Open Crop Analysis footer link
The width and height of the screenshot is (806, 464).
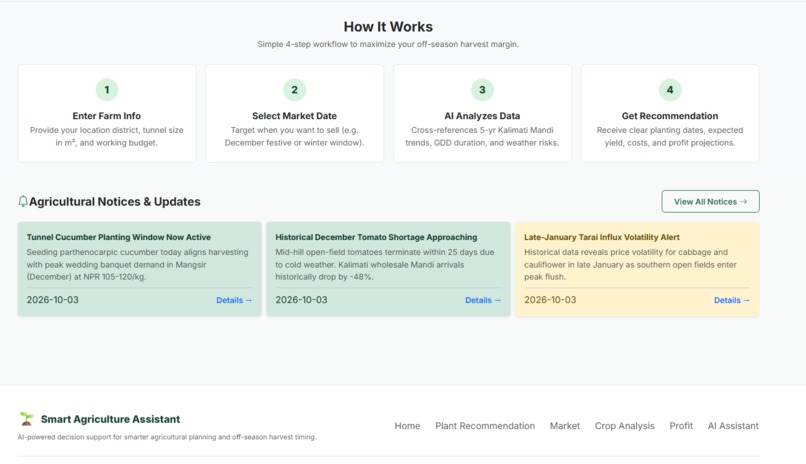625,426
